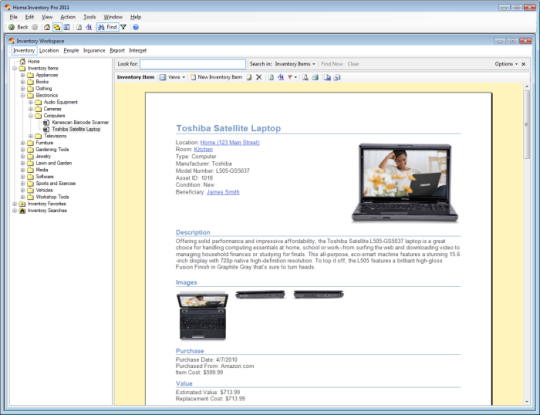The image size is (540, 415).
Task: Open the Action menu
Action: (x=68, y=17)
